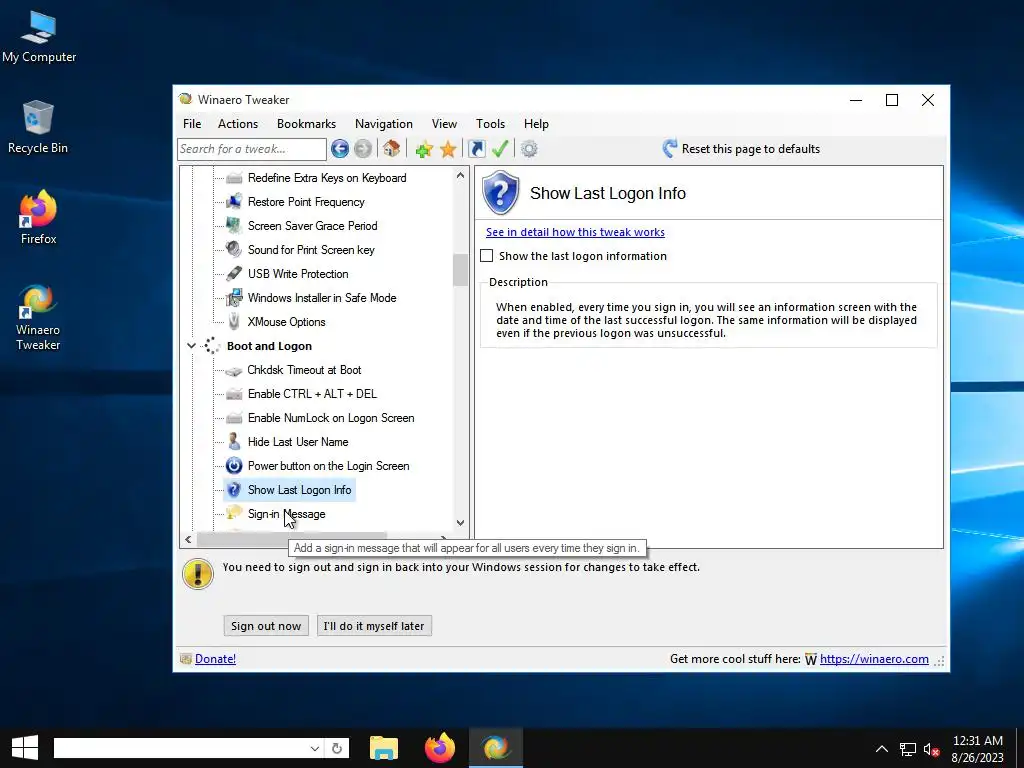This screenshot has height=768, width=1024.
Task: Open the File menu
Action: (192, 124)
